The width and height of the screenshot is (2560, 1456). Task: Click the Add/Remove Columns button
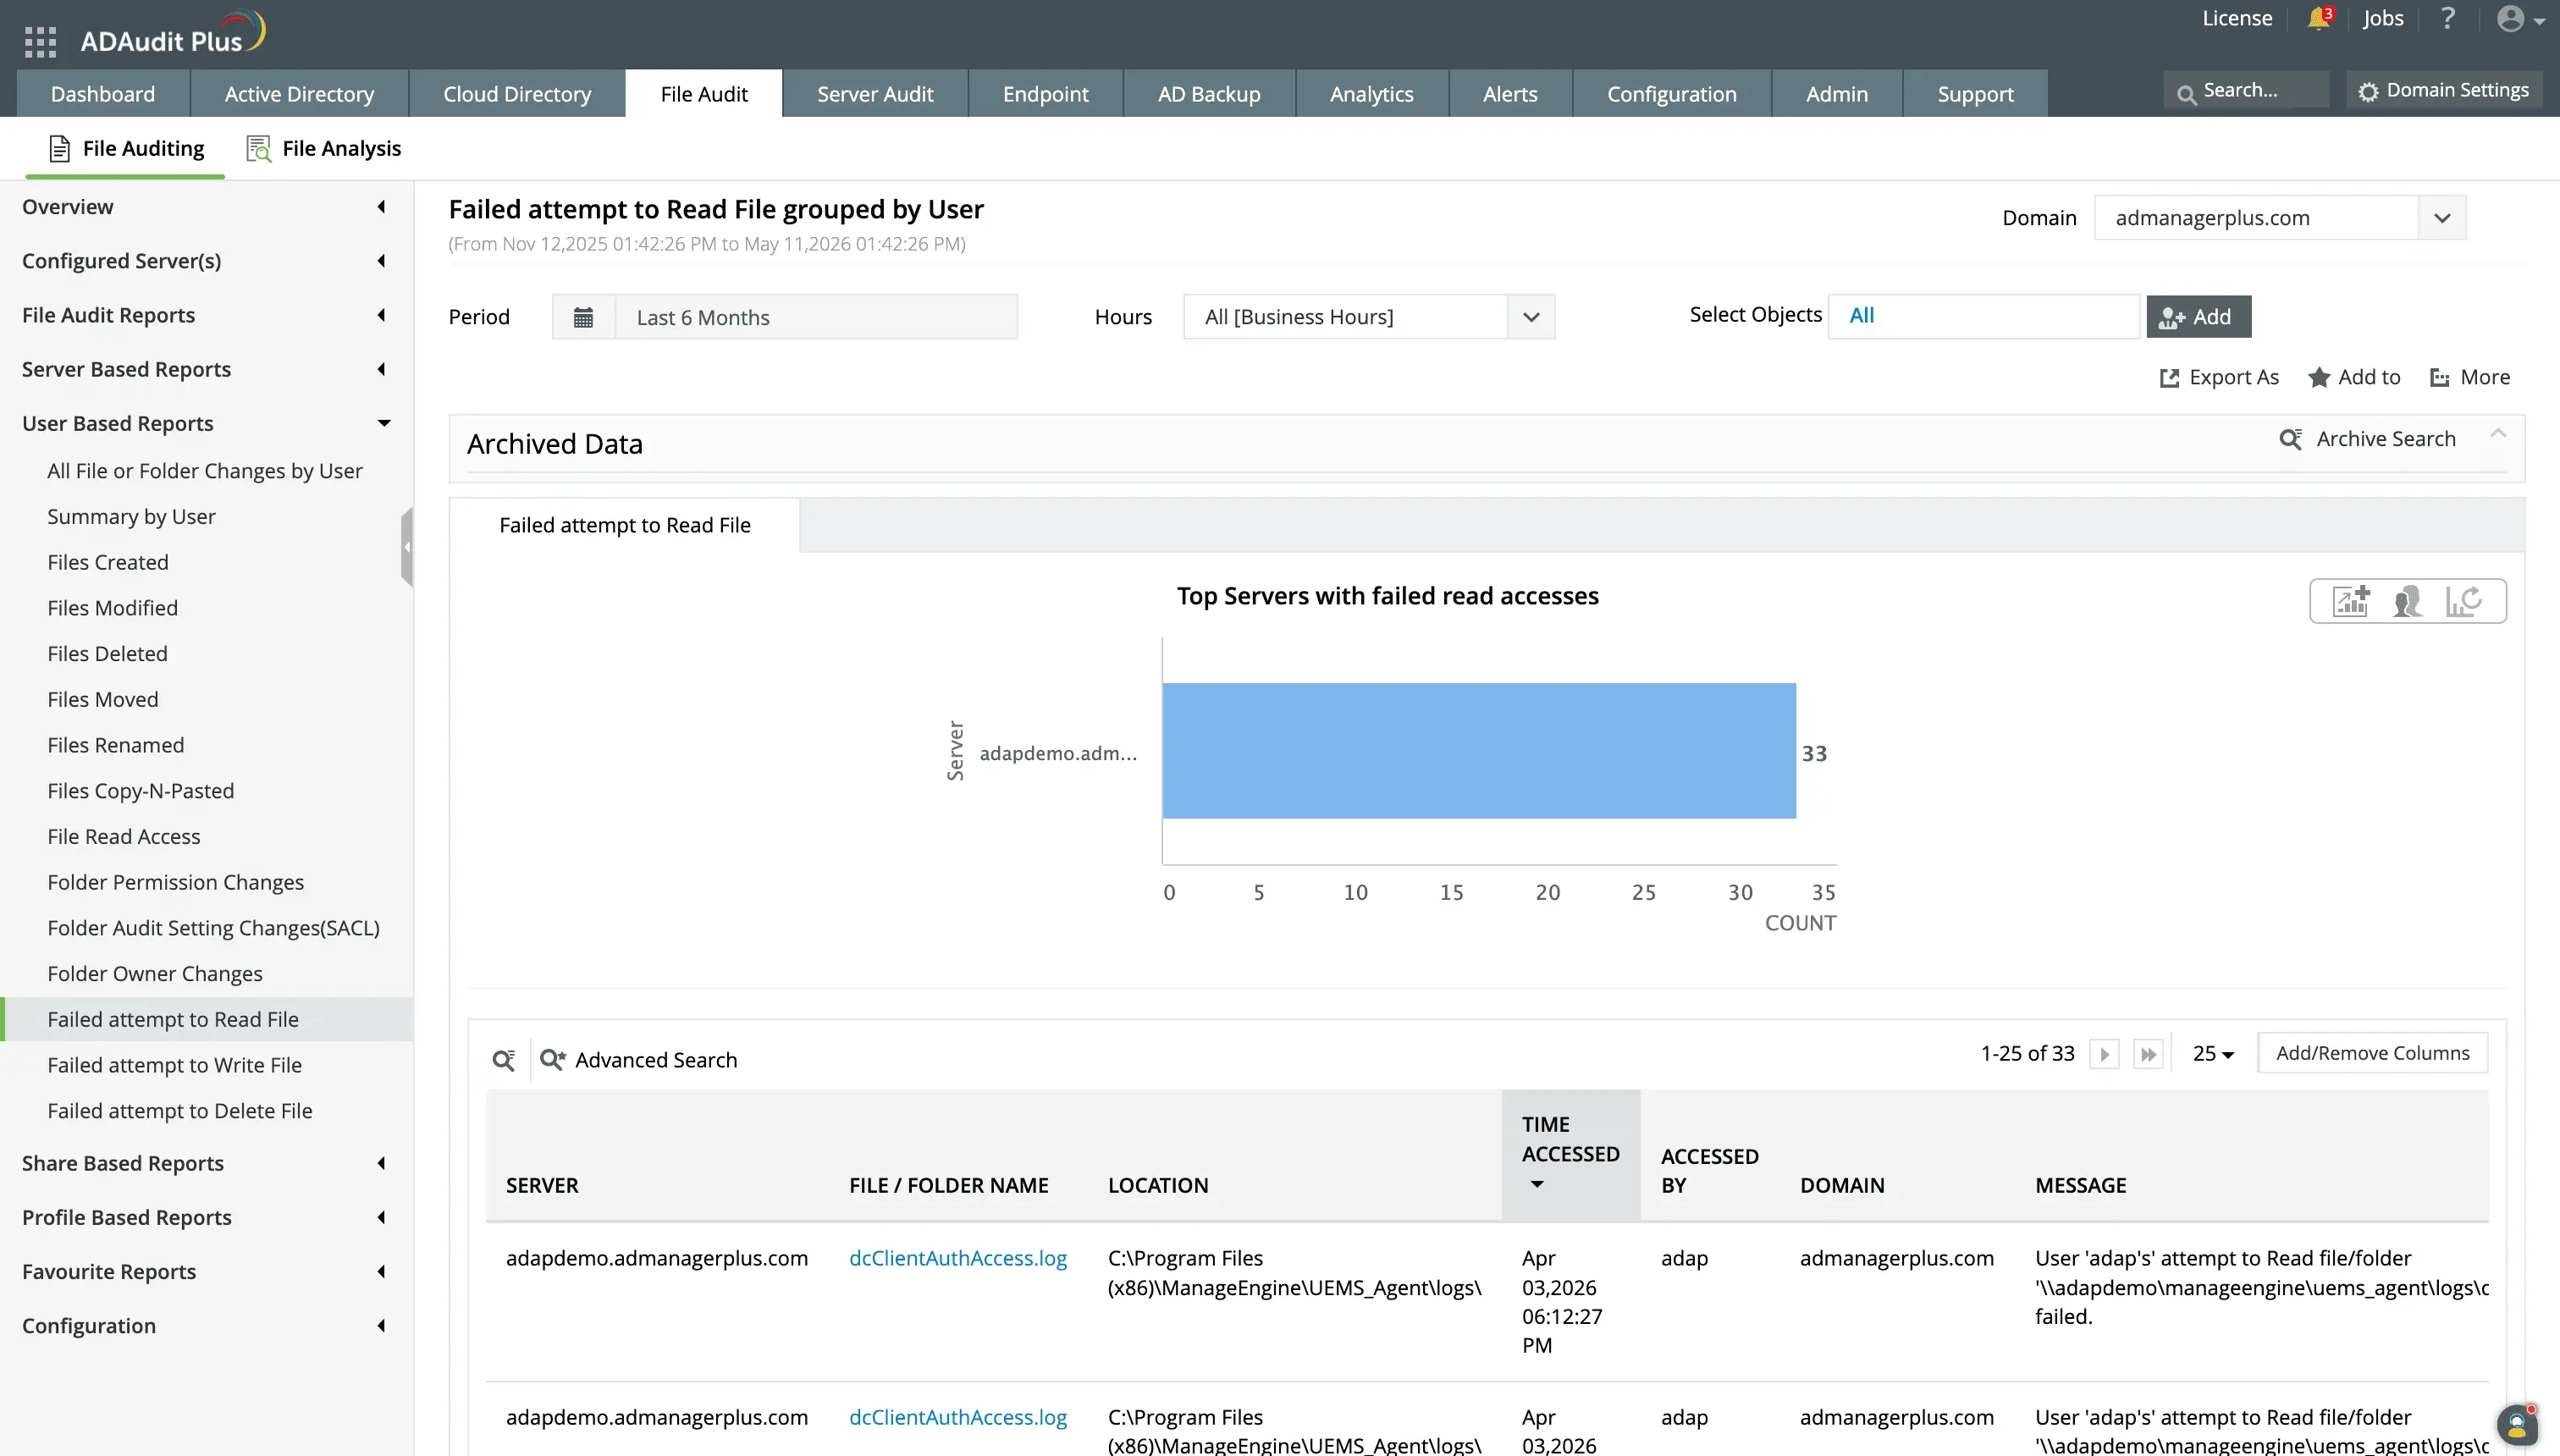click(x=2373, y=1053)
